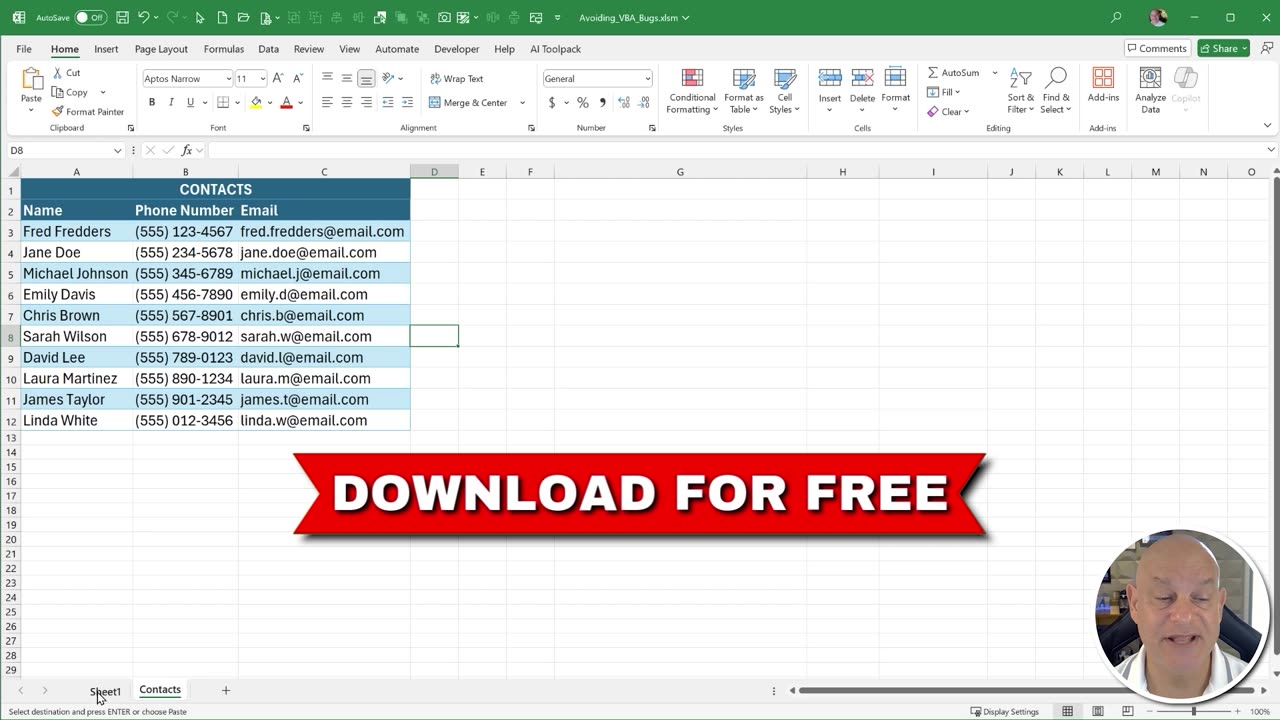This screenshot has height=720, width=1280.
Task: Click the Increase Indent icon
Action: 407,102
